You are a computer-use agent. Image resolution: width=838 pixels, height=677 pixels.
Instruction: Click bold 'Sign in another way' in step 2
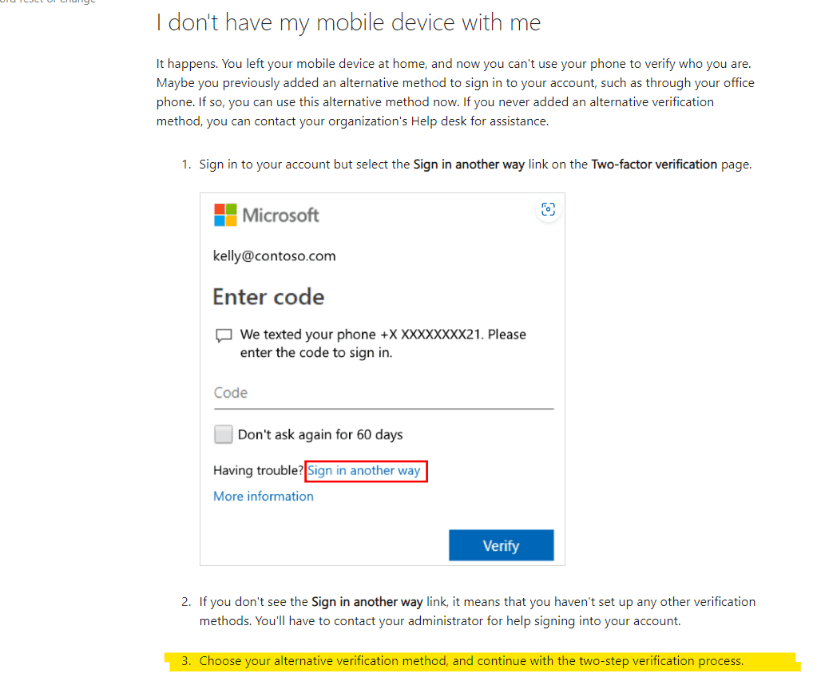tap(367, 602)
